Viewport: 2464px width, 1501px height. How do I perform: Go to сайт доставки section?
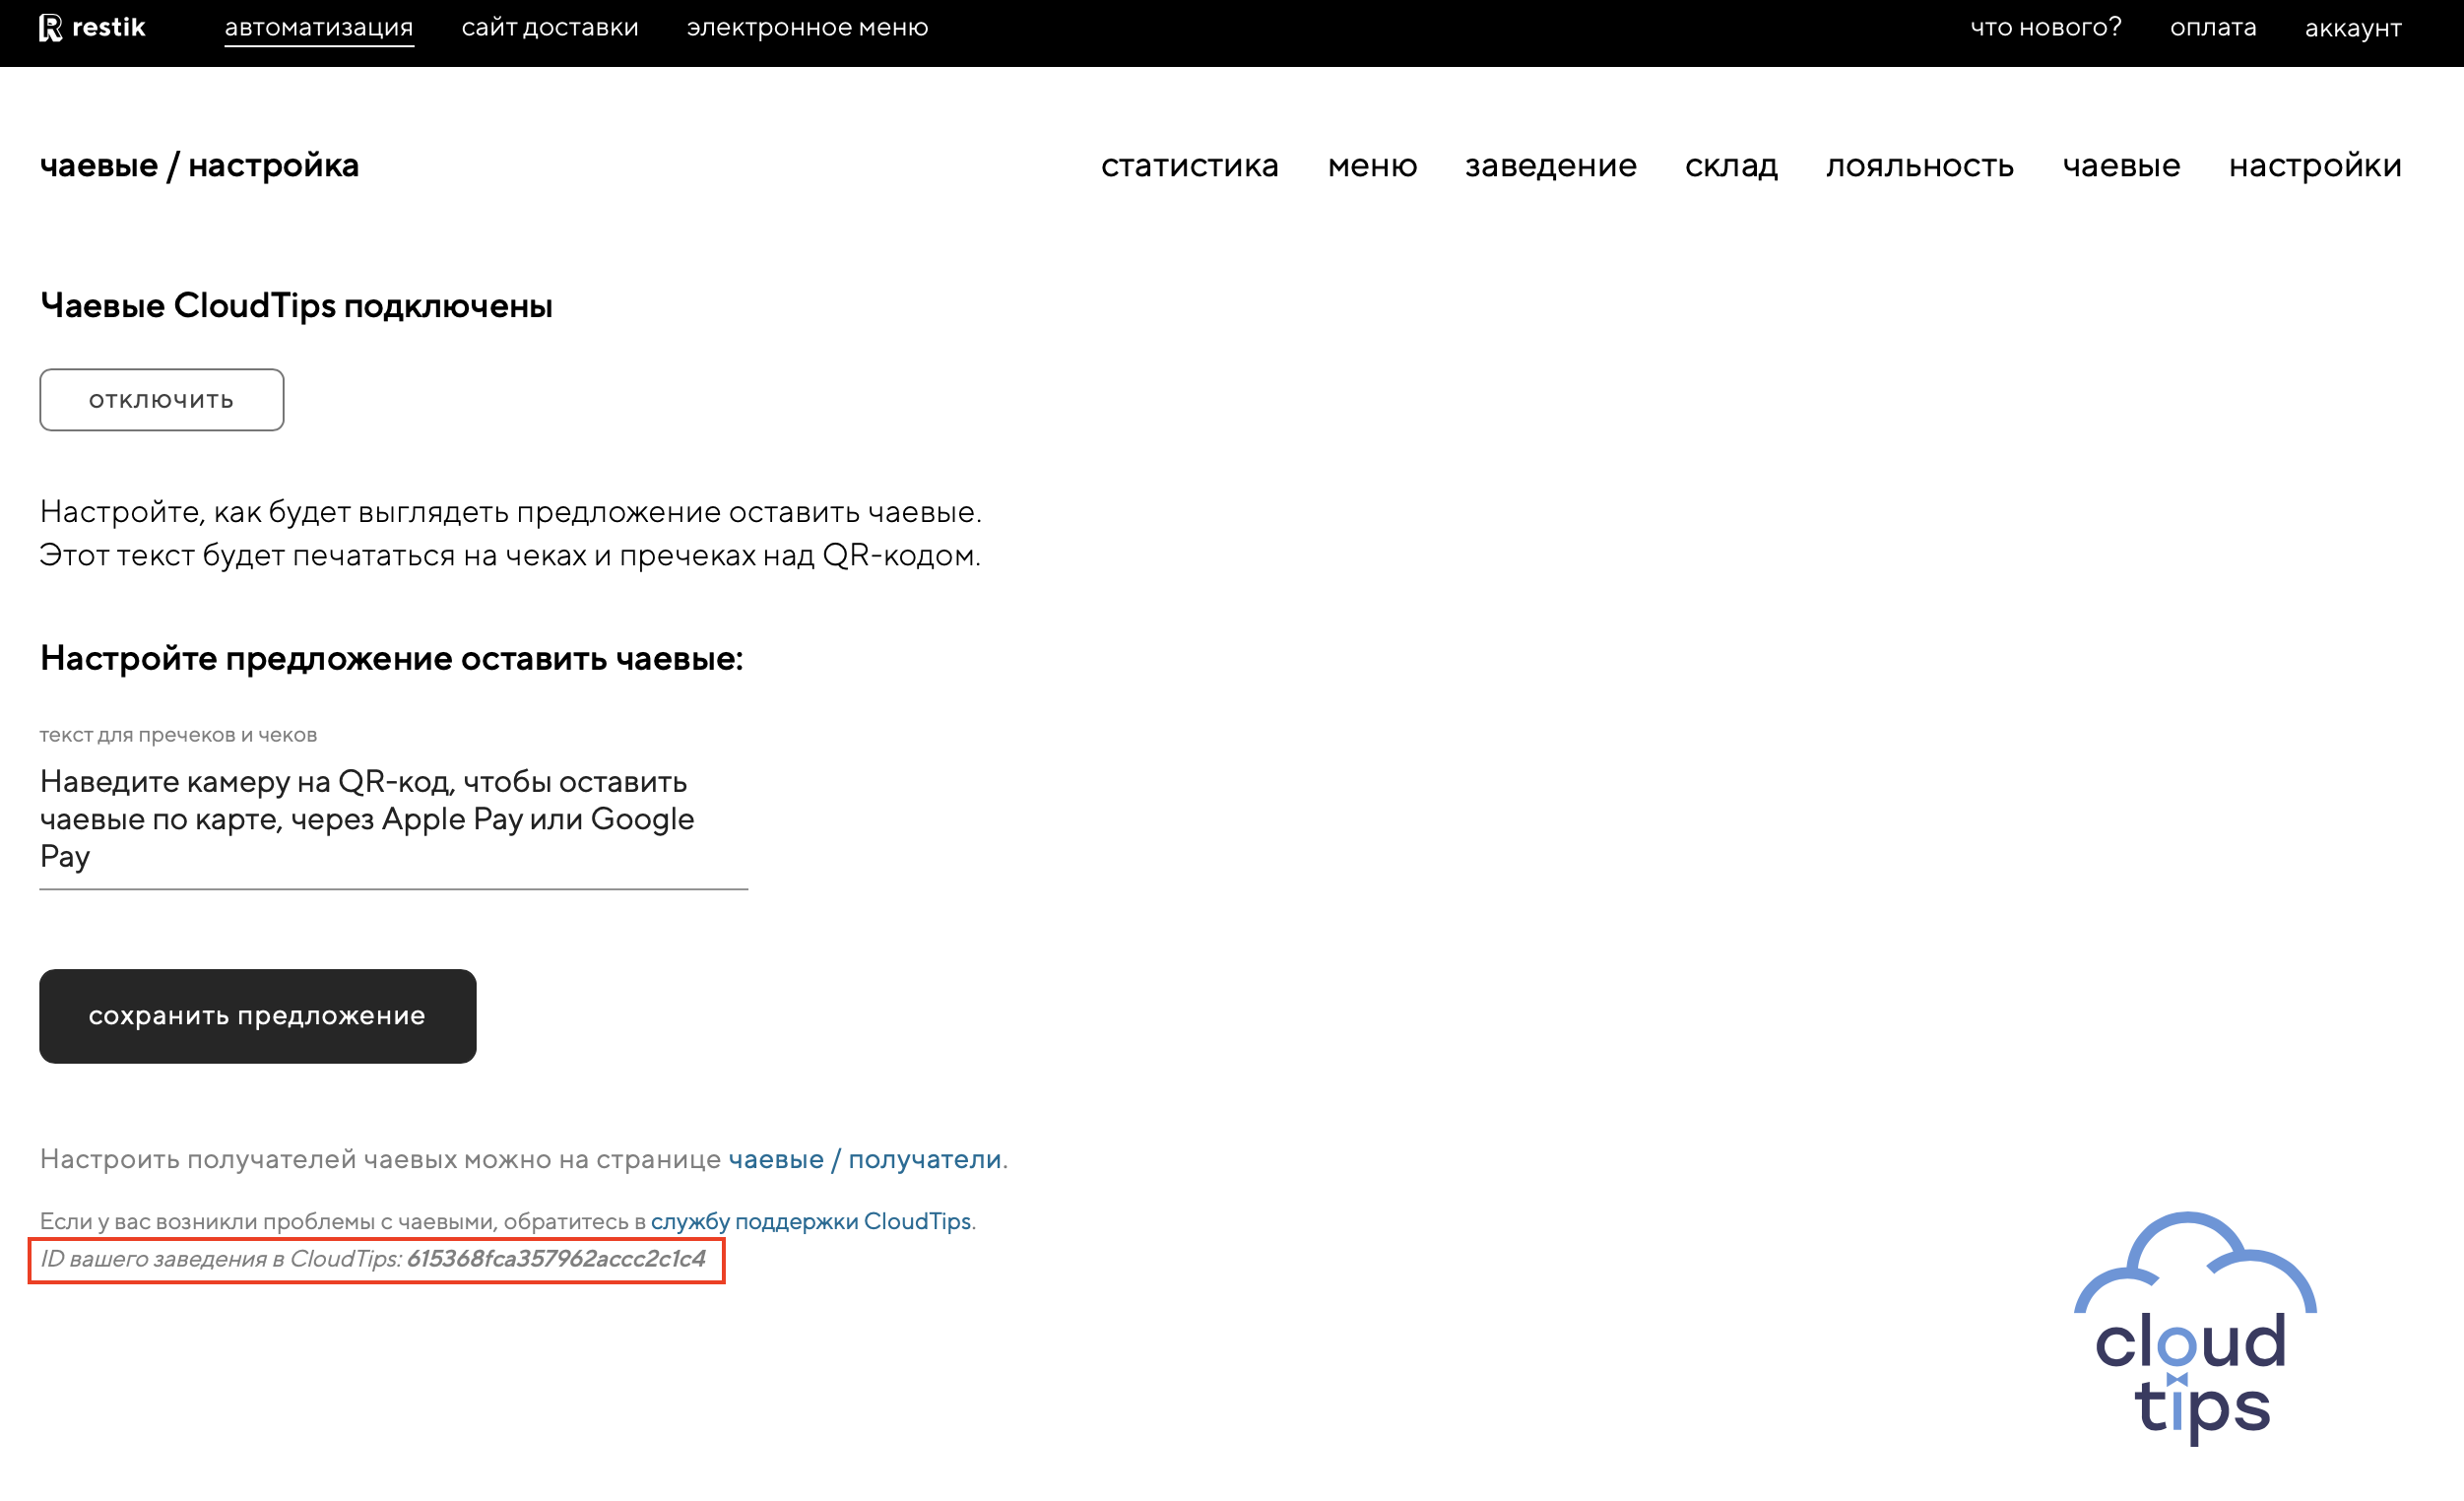550,28
